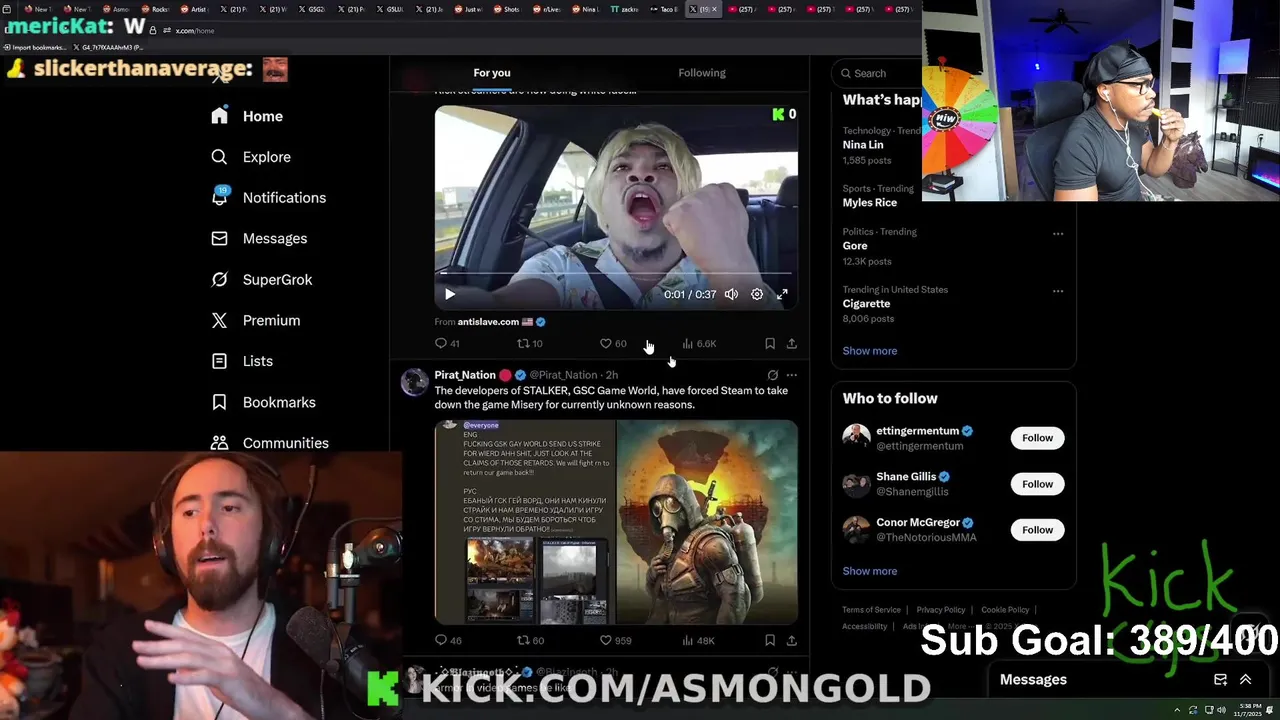
Task: Open the Messages envelope in sidebar
Action: (x=219, y=238)
